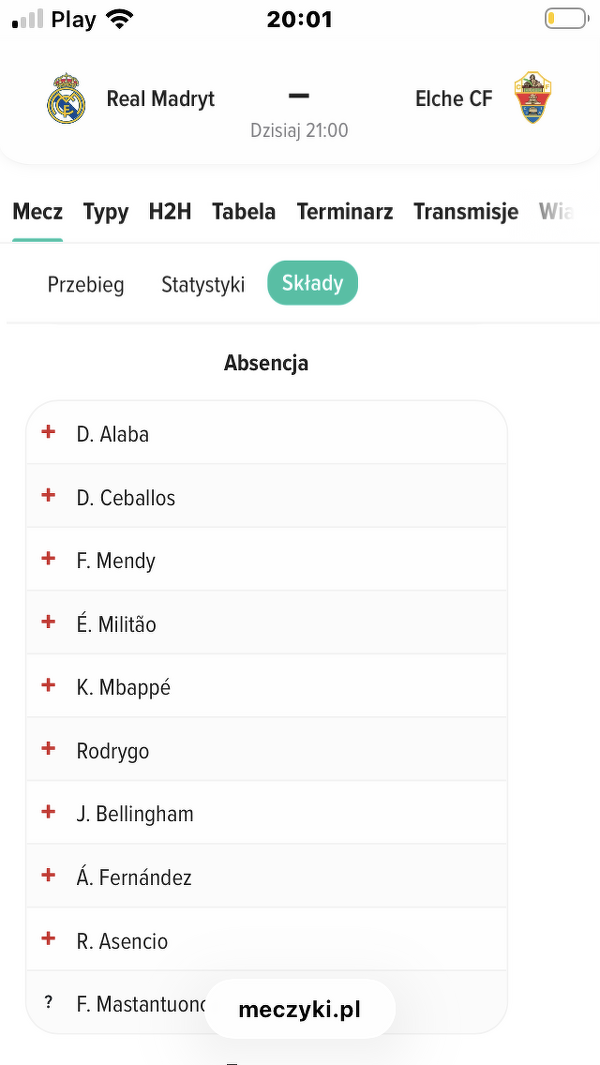Open the H2H tab
Viewport: 600px width, 1065px height.
coord(170,212)
